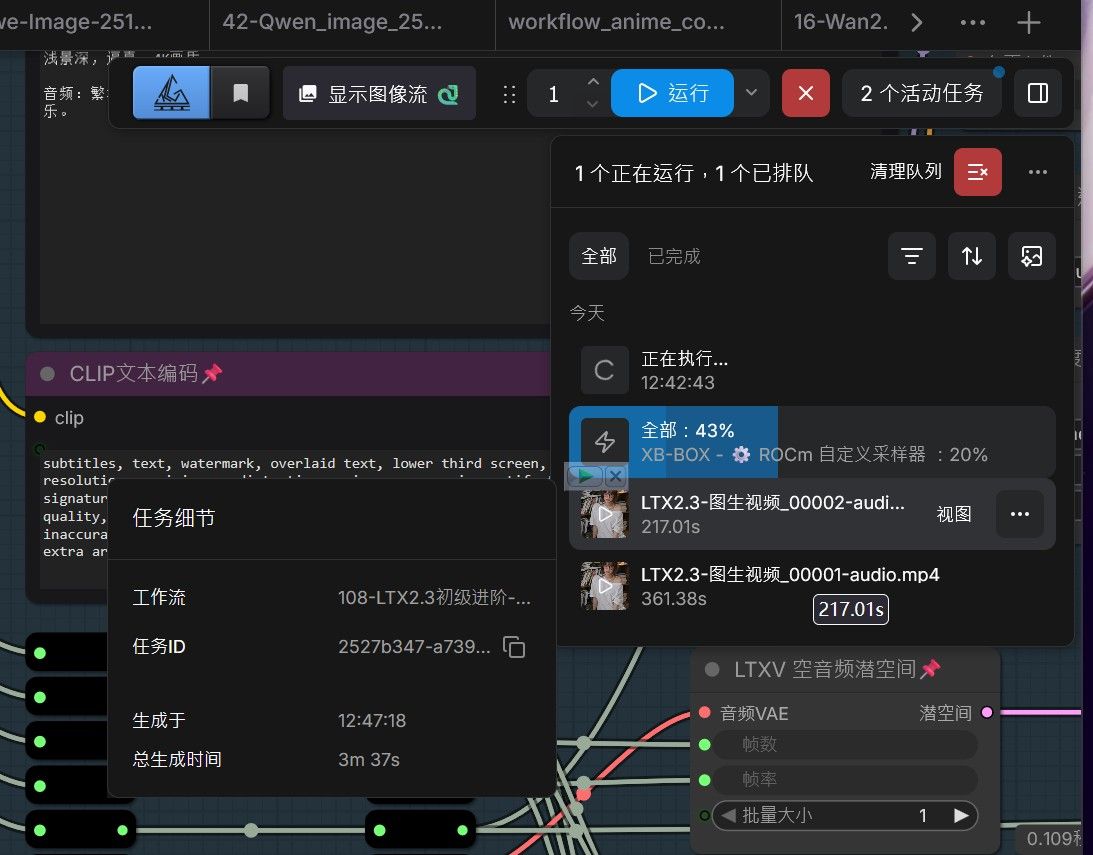Open queue panel more options ellipsis

click(x=1037, y=172)
